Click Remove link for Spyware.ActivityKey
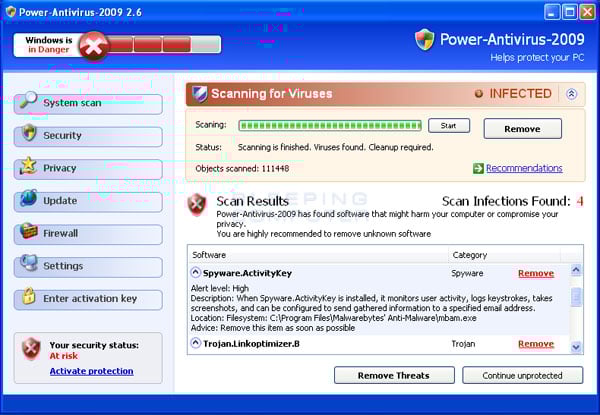Screen dimensions: 600x415 tap(536, 273)
